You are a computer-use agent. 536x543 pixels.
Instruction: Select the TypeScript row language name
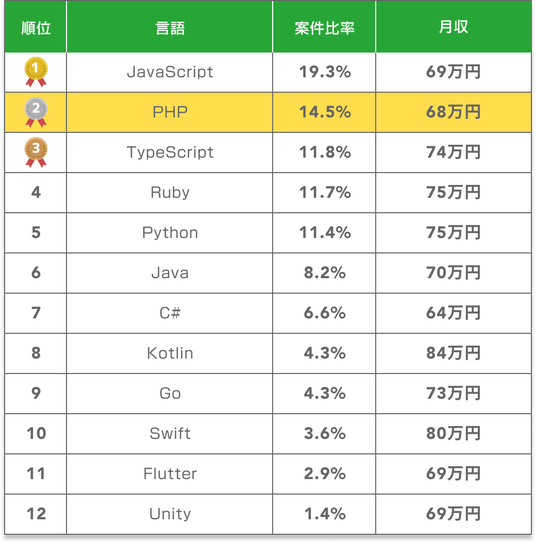point(170,152)
